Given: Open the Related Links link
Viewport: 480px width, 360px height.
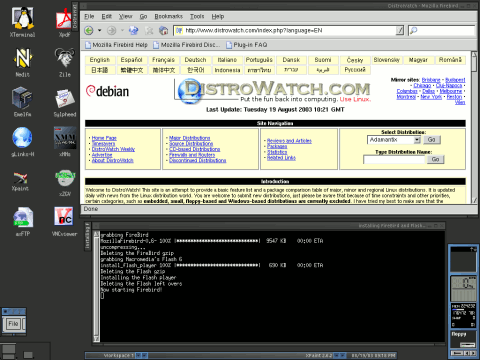Looking at the screenshot, I should [281, 158].
